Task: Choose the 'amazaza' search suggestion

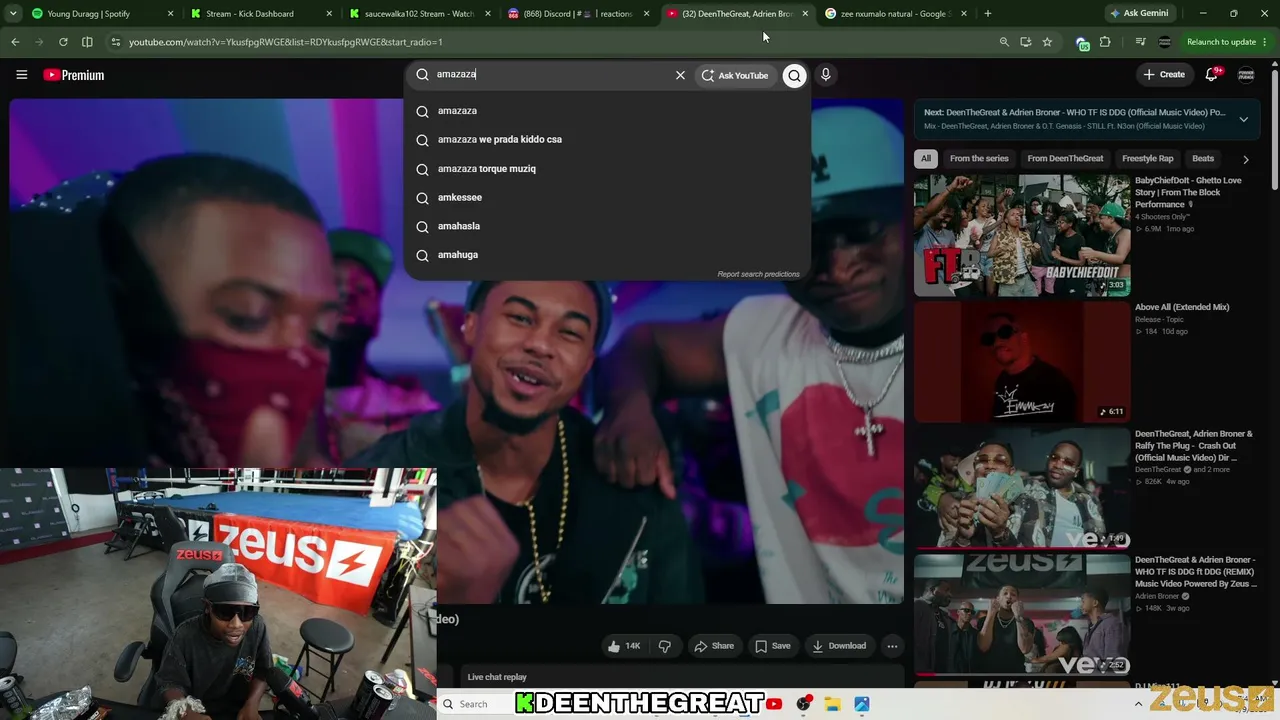Action: (x=607, y=111)
